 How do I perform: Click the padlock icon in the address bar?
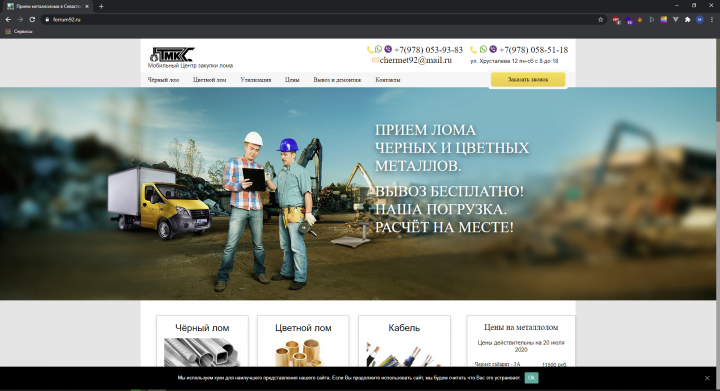coord(47,20)
